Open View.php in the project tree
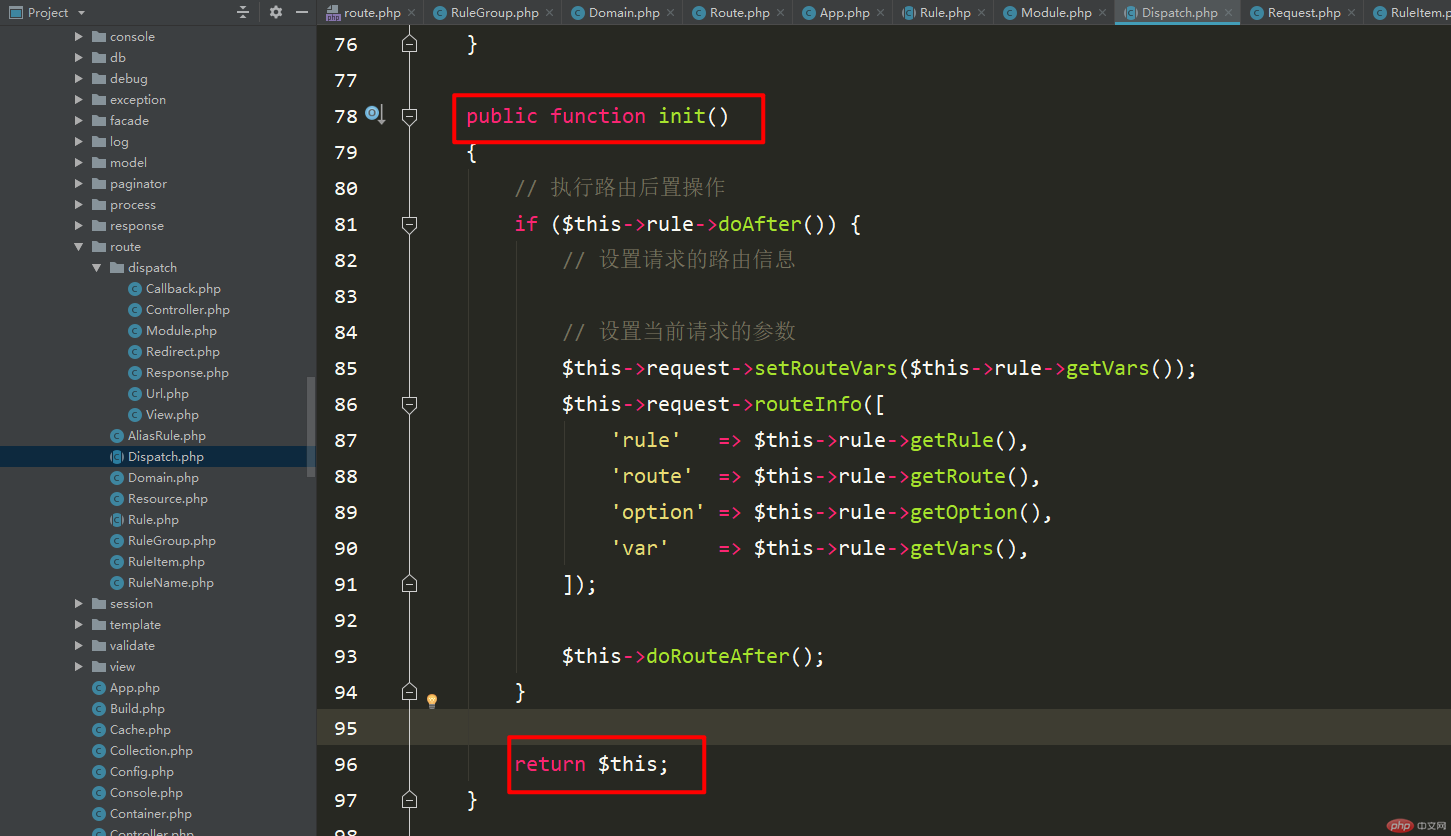The width and height of the screenshot is (1451, 836). [x=164, y=414]
